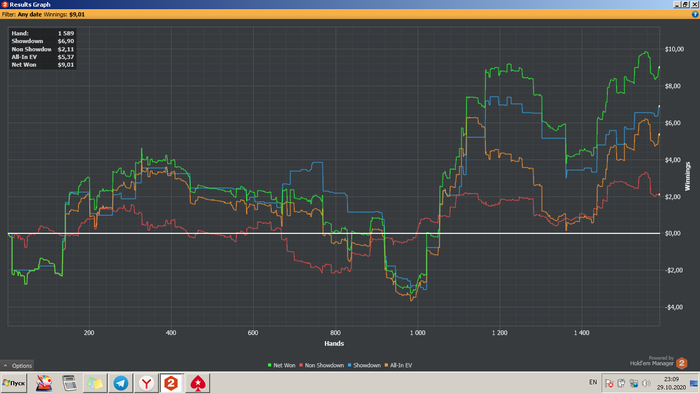The width and height of the screenshot is (700, 394).
Task: Open the sticky notes taskbar icon
Action: pos(95,383)
